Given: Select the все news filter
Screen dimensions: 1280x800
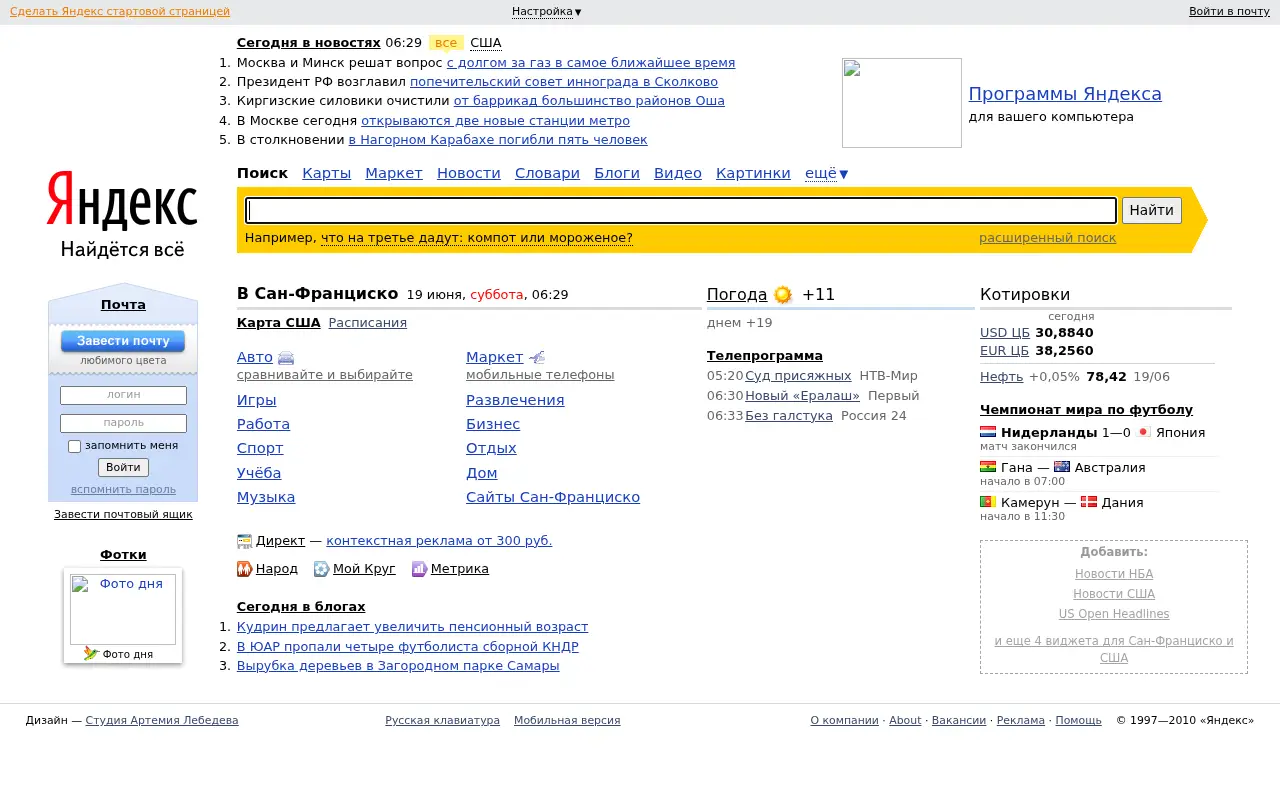Looking at the screenshot, I should (x=446, y=43).
